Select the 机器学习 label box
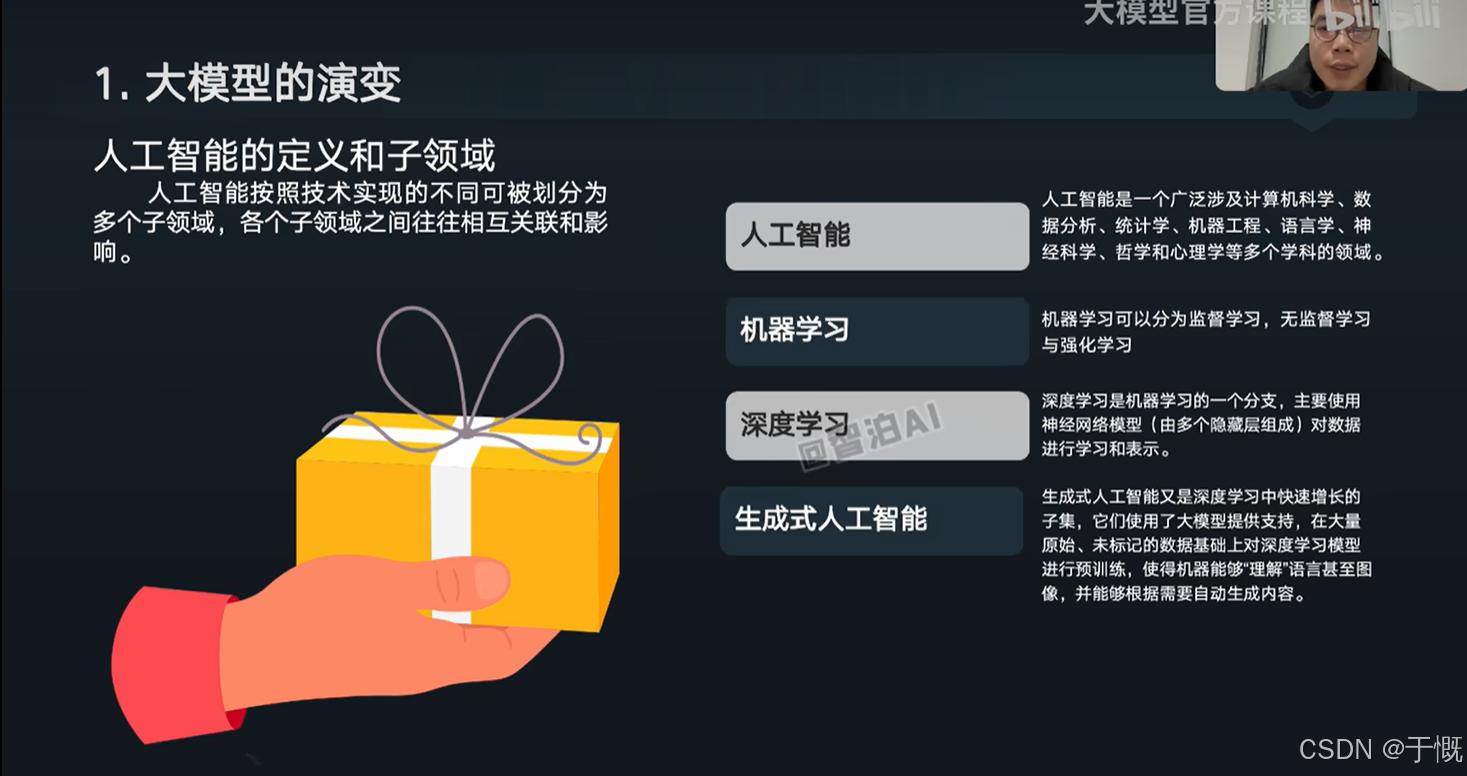Screen dimensions: 1467x776 coord(877,331)
